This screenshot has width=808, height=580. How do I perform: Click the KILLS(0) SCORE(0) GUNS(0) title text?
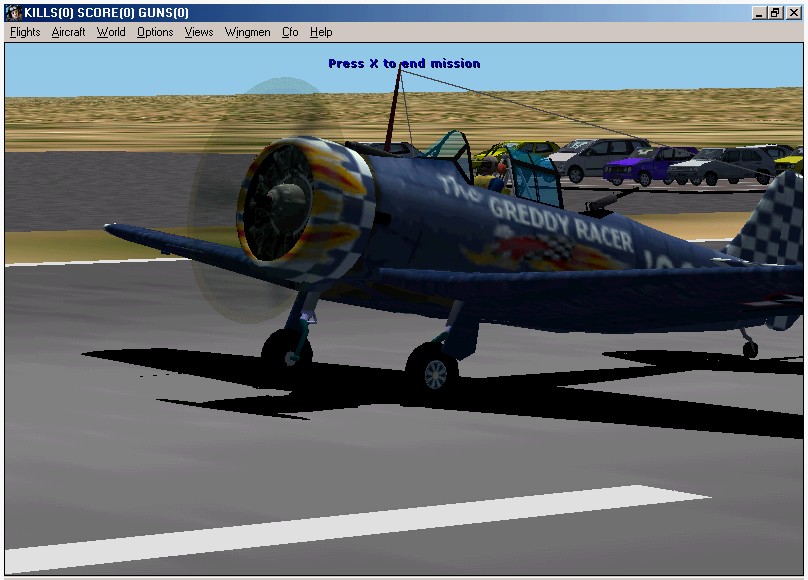tap(107, 13)
